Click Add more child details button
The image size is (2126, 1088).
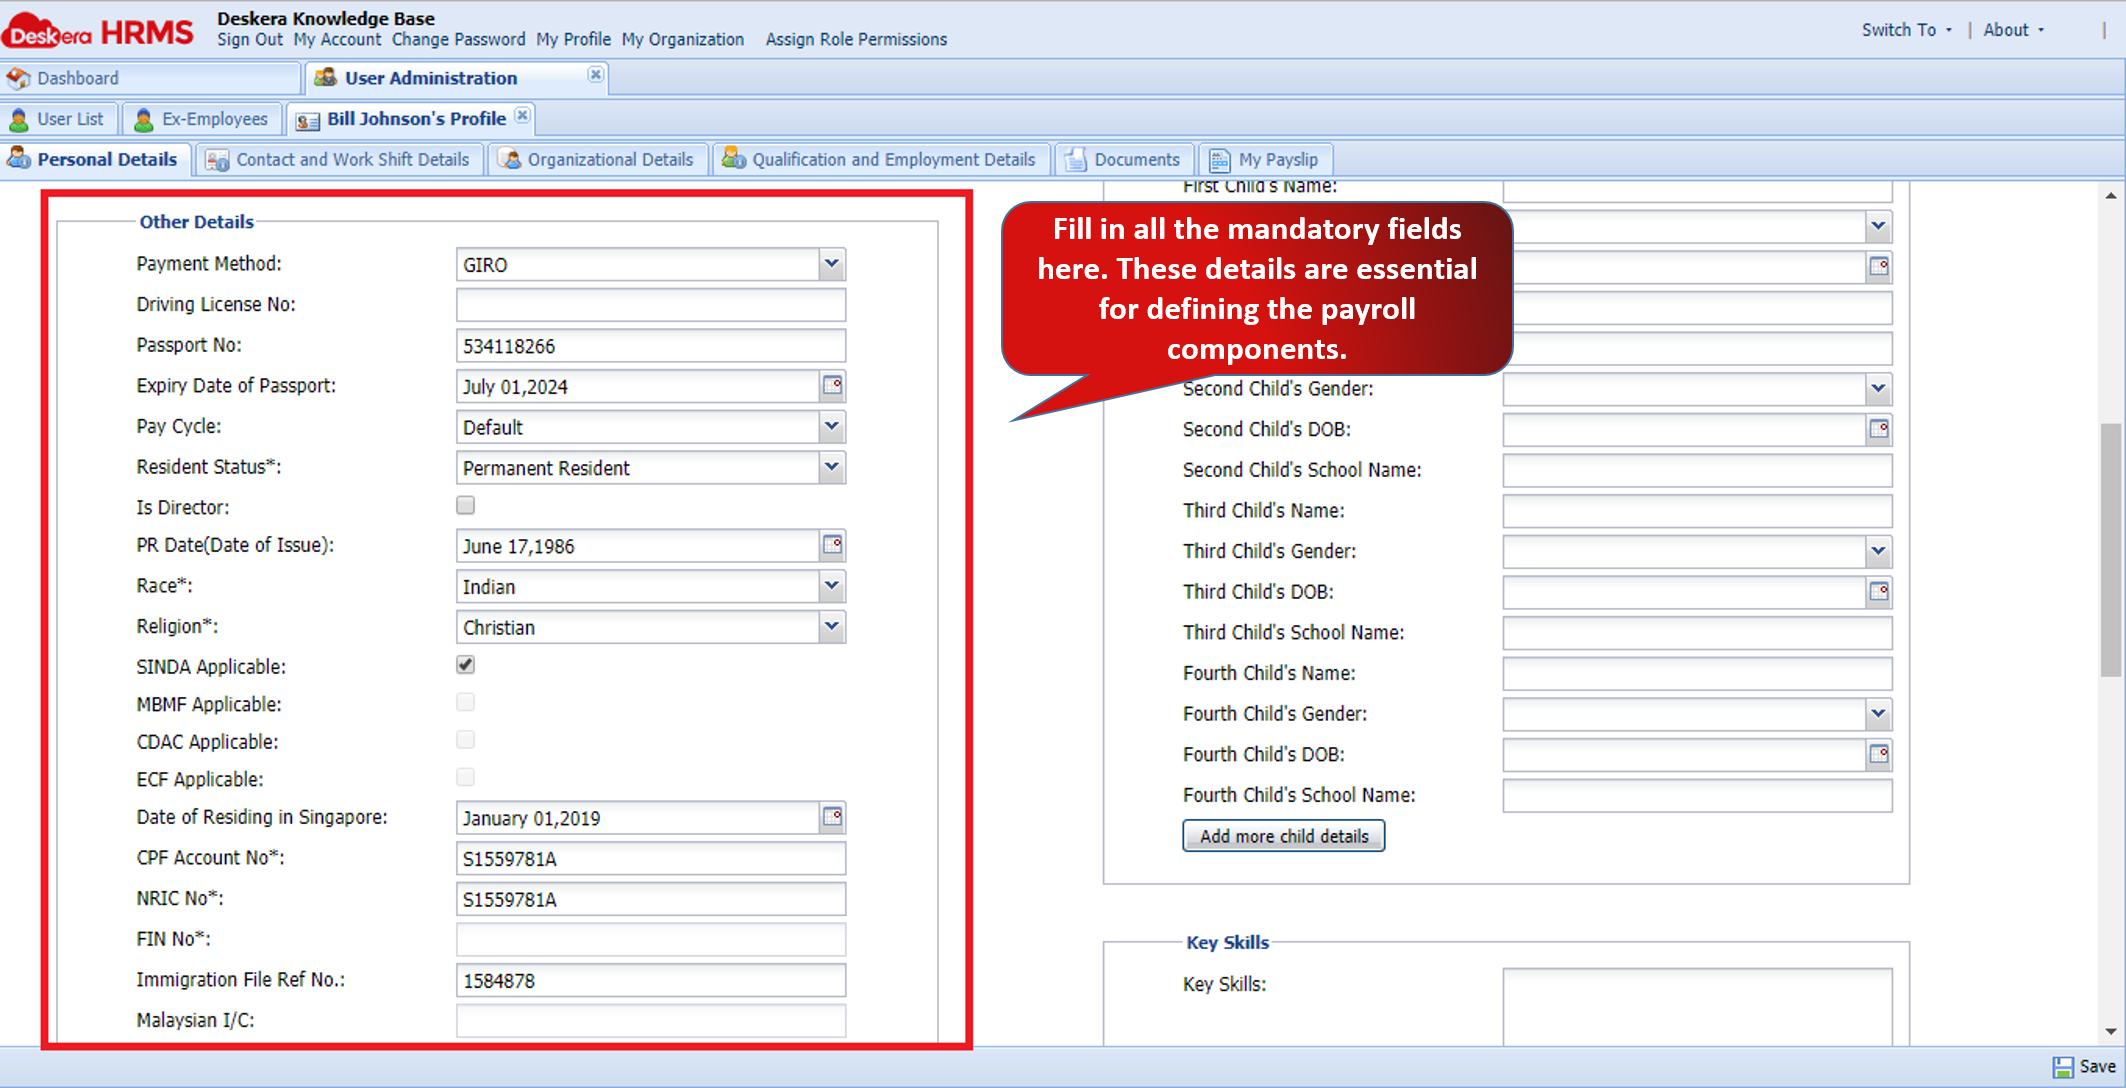tap(1284, 836)
